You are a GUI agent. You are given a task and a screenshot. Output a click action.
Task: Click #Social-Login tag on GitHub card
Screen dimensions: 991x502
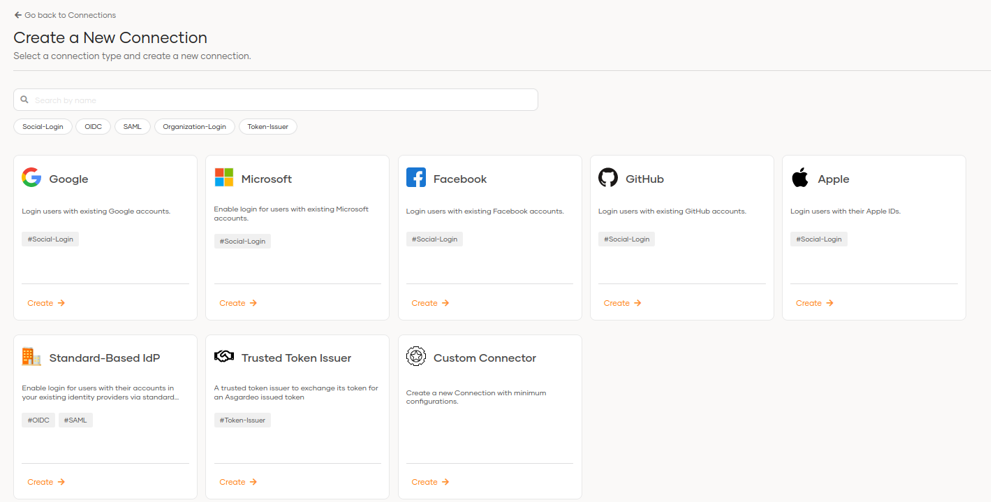click(x=626, y=239)
